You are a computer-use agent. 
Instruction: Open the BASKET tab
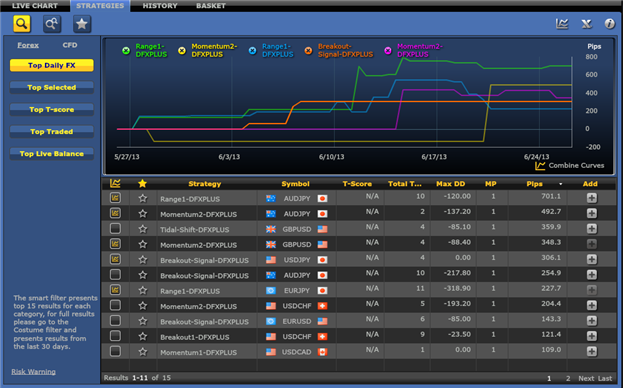[211, 6]
